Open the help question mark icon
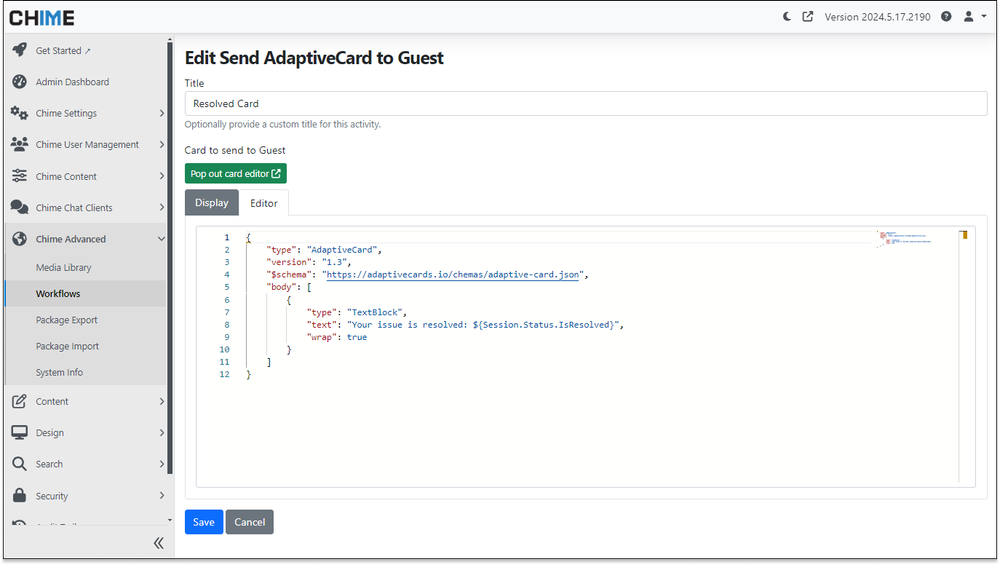The height and width of the screenshot is (565, 1000). click(946, 17)
